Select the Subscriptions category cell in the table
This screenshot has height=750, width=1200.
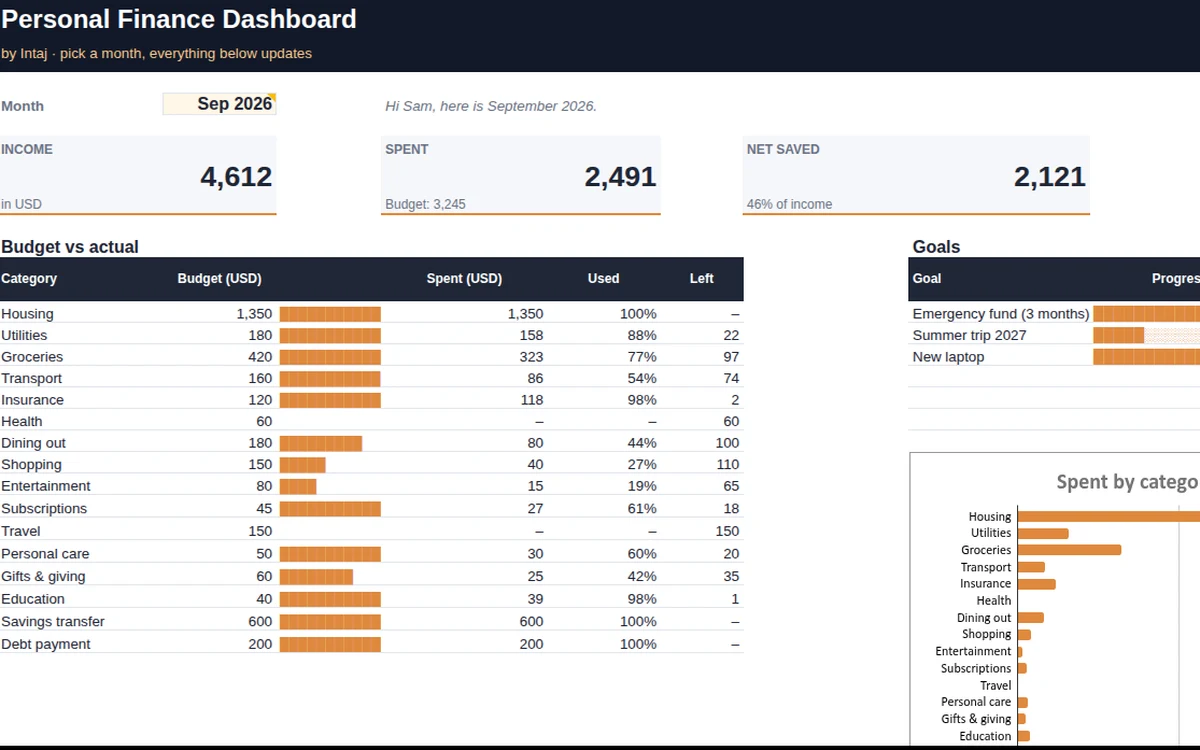pyautogui.click(x=44, y=509)
